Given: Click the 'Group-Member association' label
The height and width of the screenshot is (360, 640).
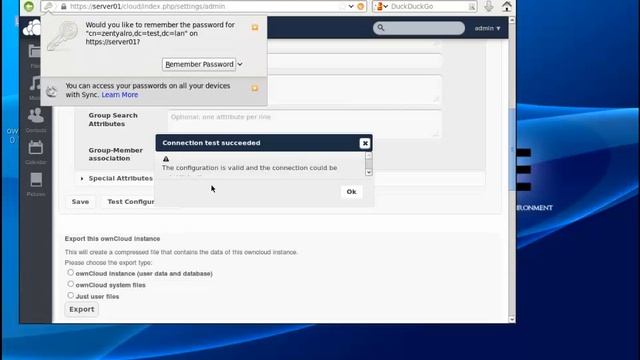Looking at the screenshot, I should 116,154.
